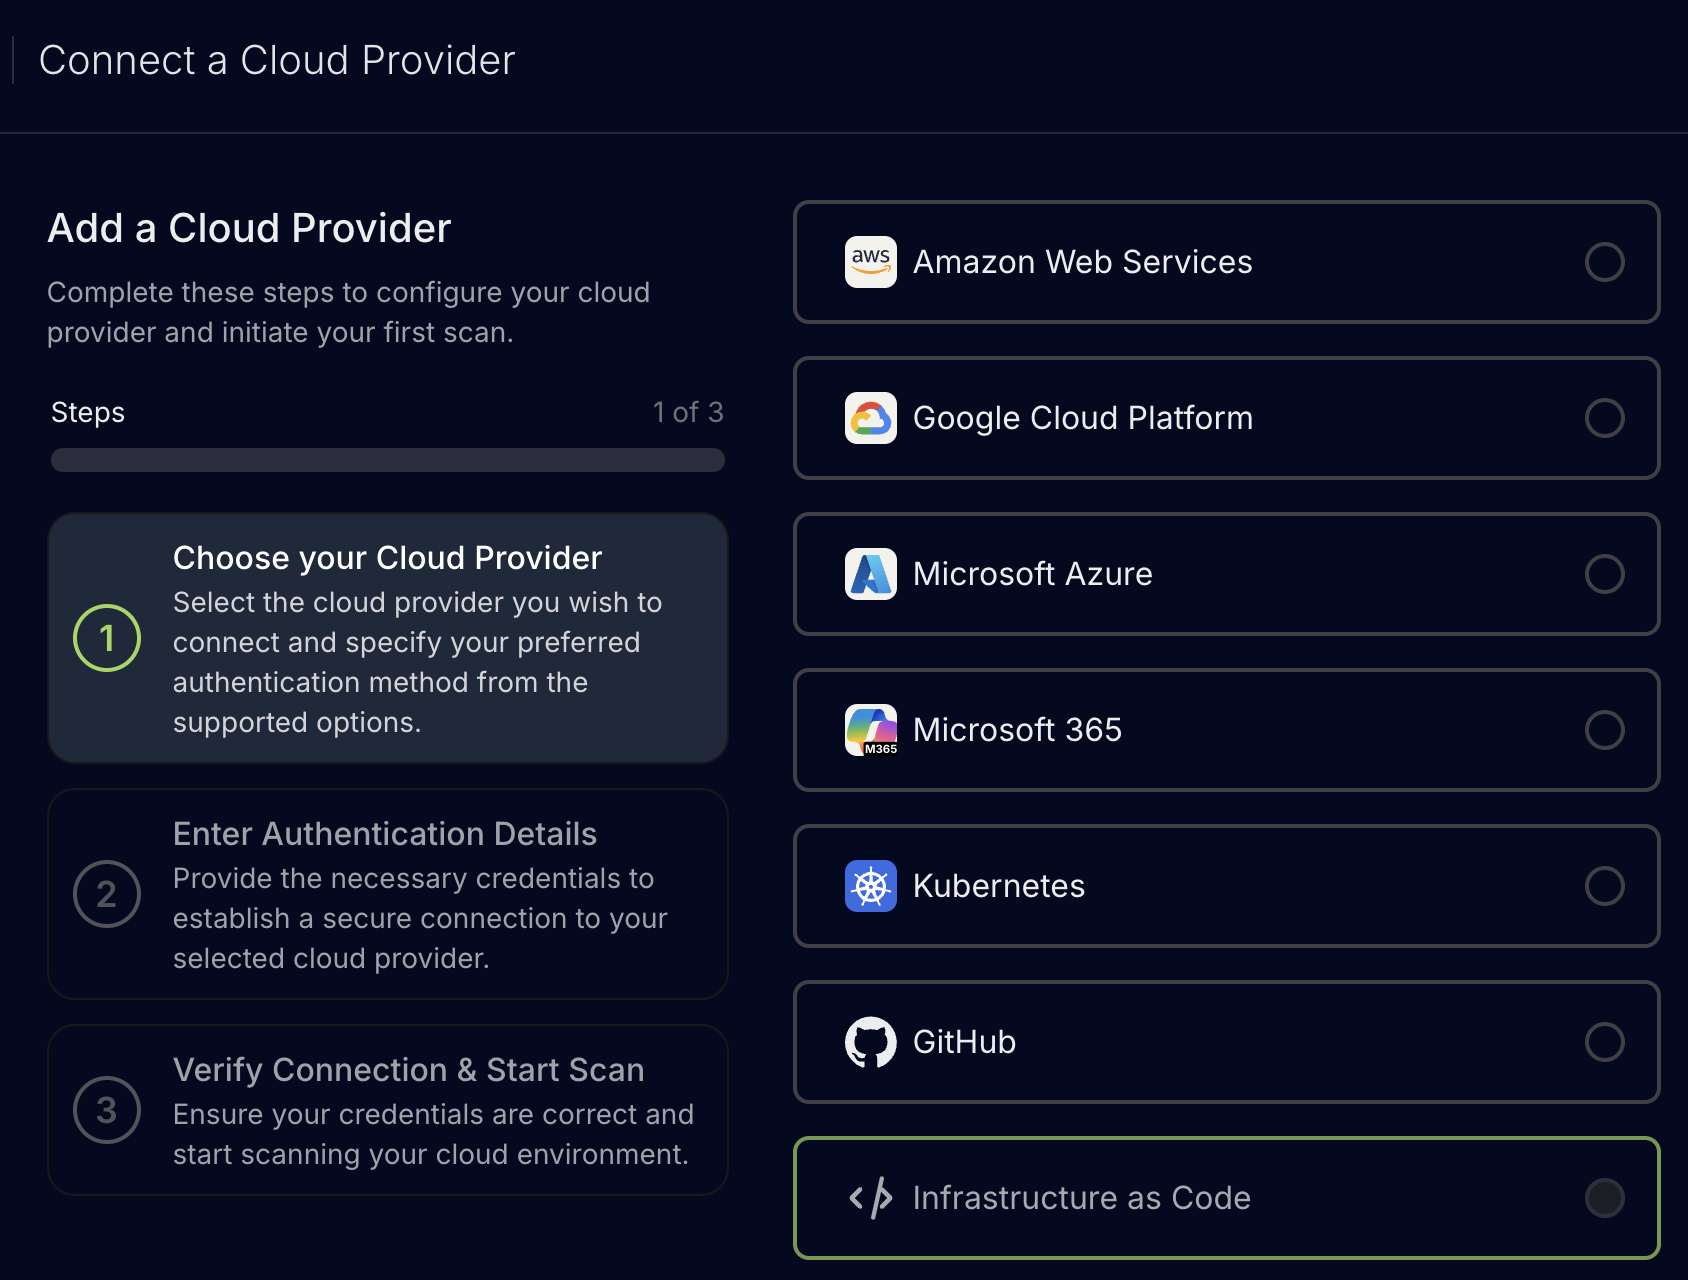
Task: Click the Microsoft 365 logo
Action: (870, 730)
